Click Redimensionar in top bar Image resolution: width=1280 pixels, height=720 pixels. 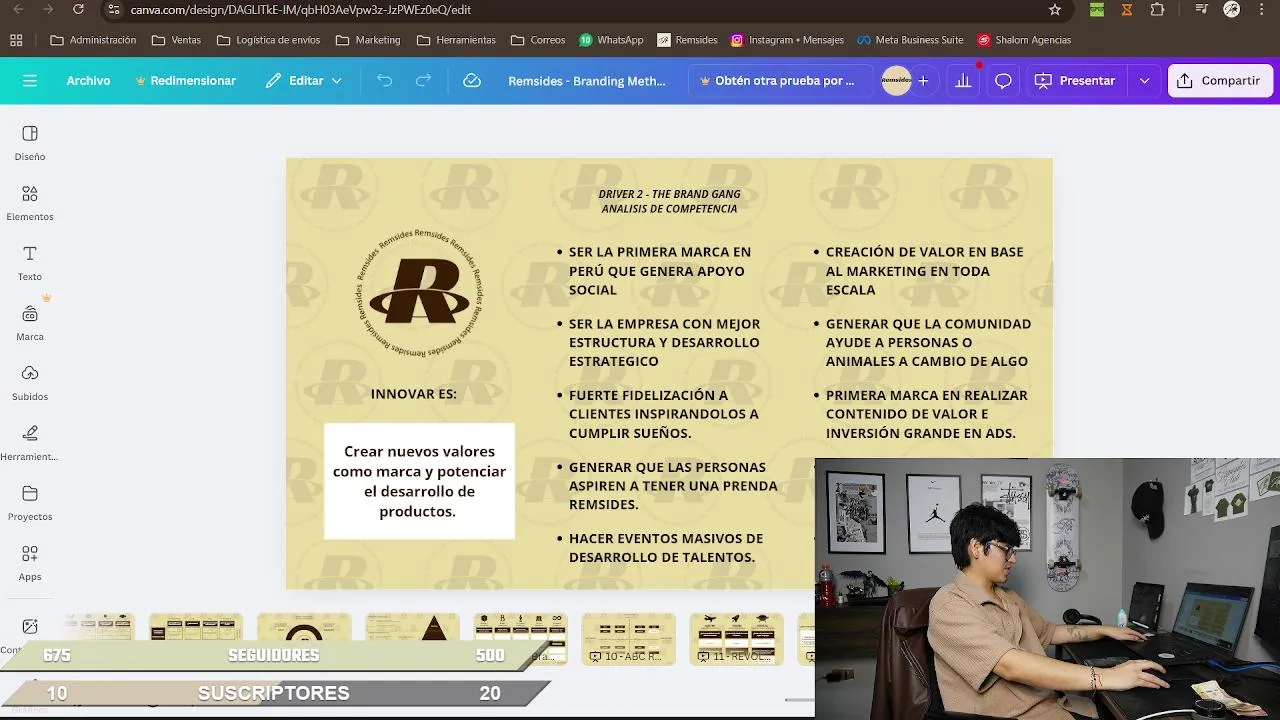tap(186, 81)
